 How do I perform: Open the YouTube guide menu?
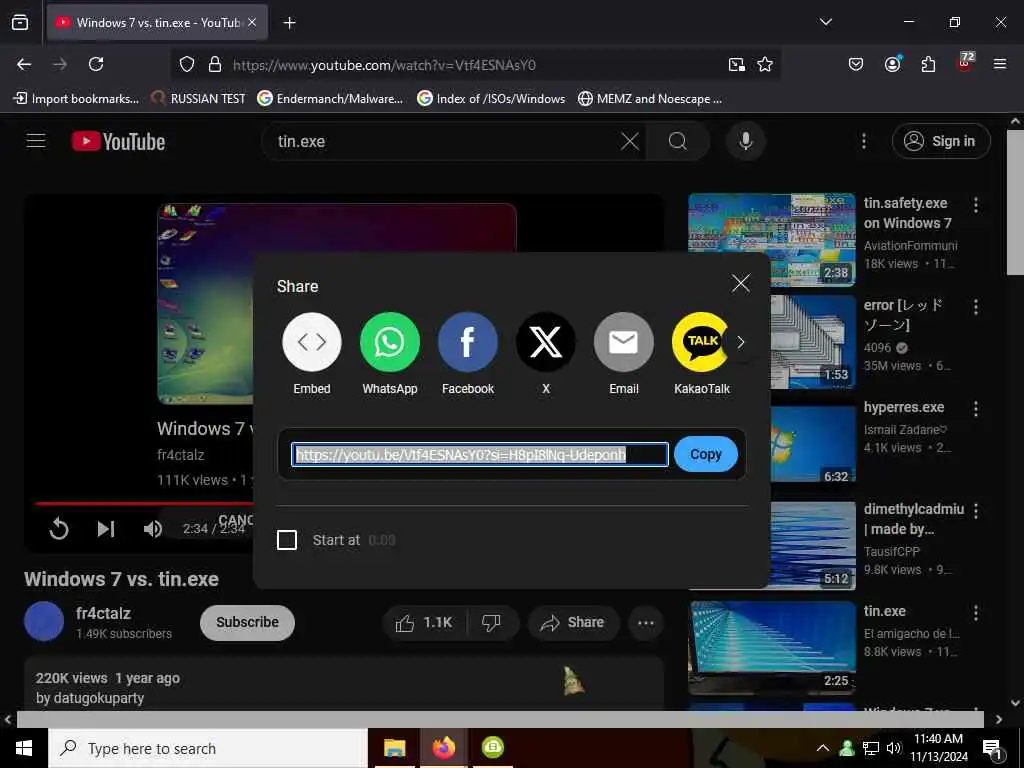[x=36, y=141]
